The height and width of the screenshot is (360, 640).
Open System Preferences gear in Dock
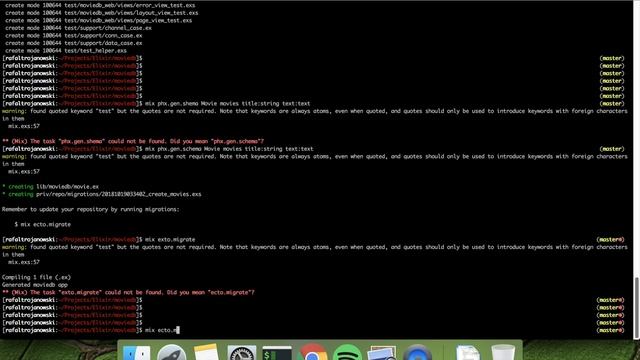coord(242,353)
